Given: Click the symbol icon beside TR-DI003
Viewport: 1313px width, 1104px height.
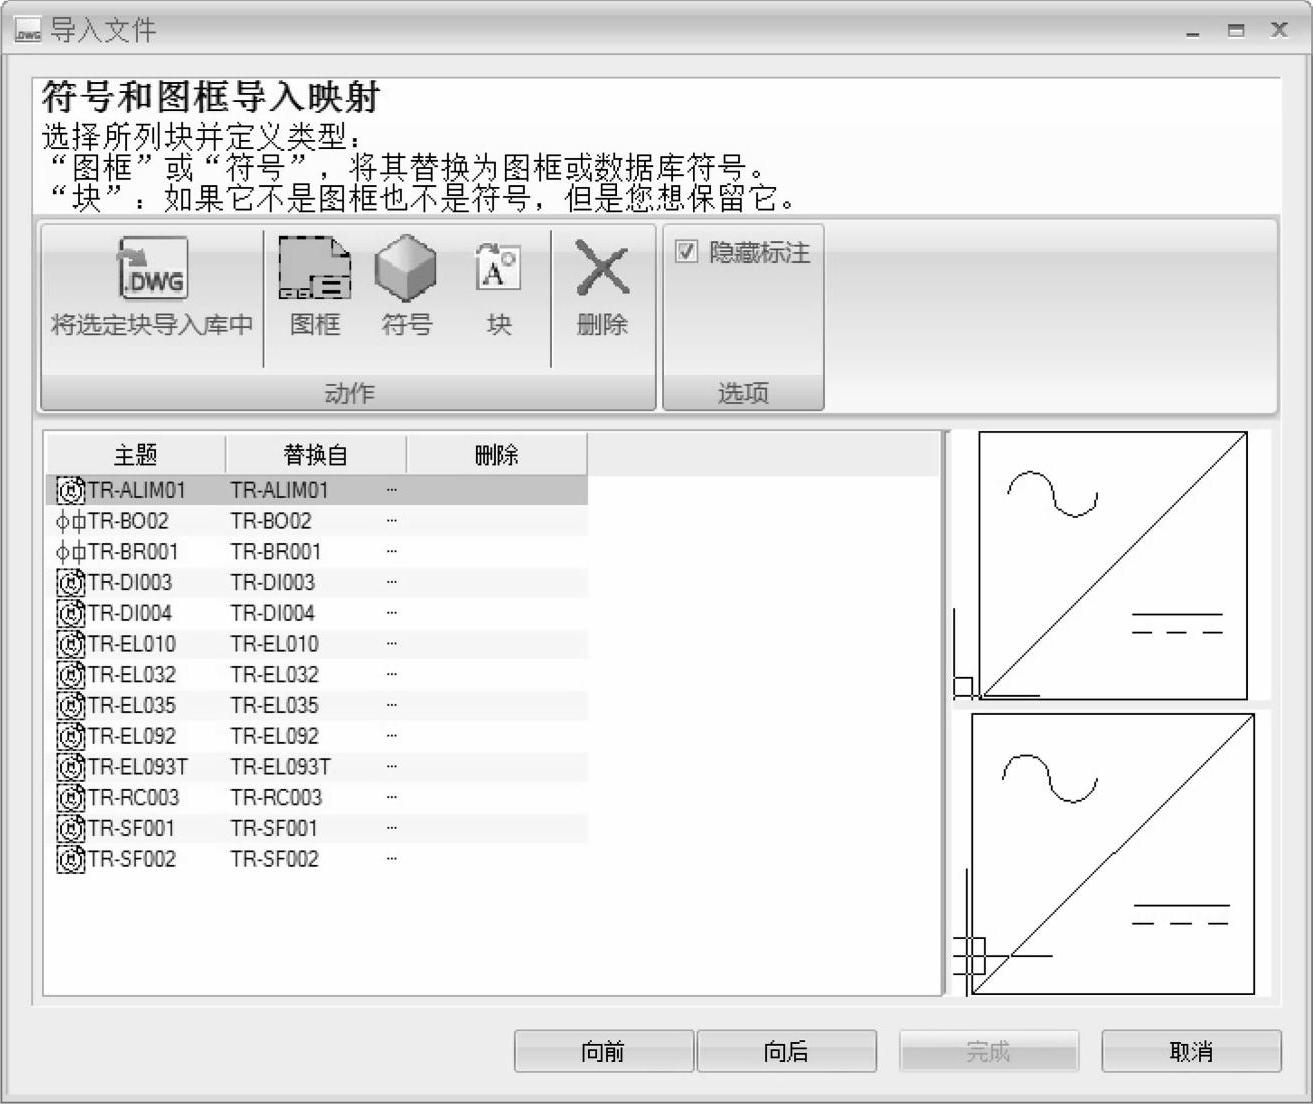Looking at the screenshot, I should pyautogui.click(x=70, y=582).
